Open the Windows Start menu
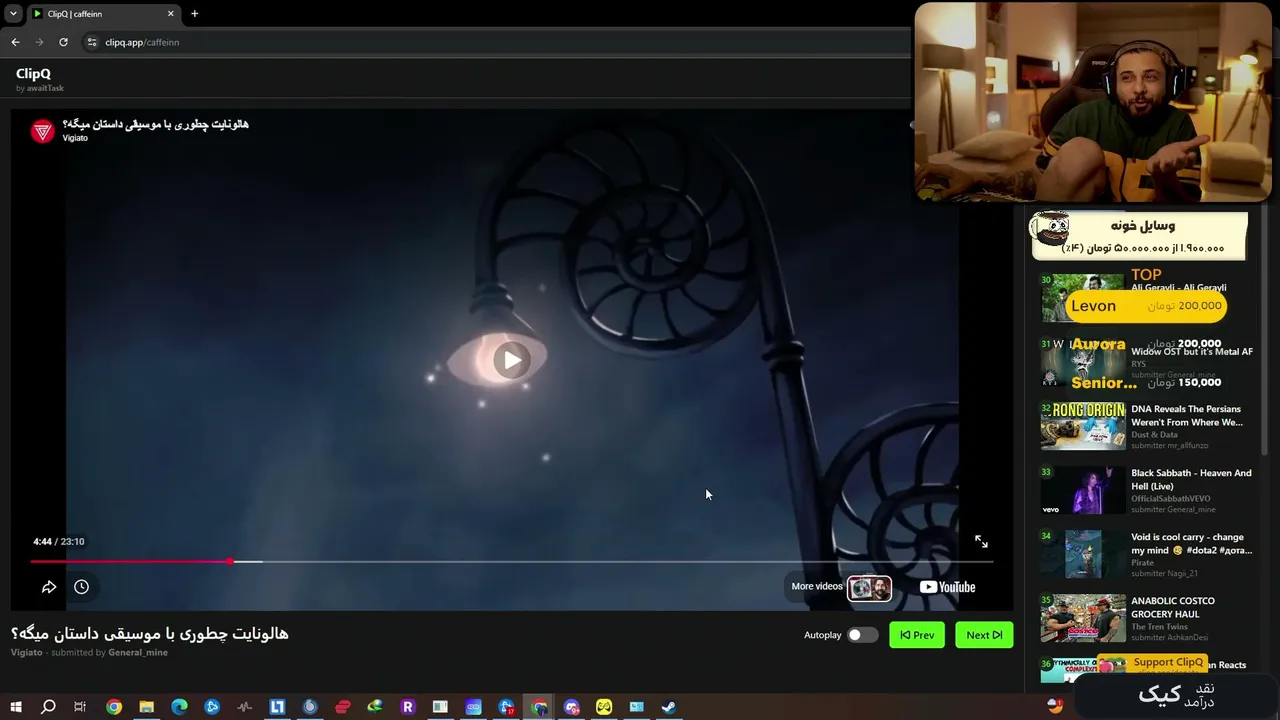The height and width of the screenshot is (720, 1280). click(16, 707)
